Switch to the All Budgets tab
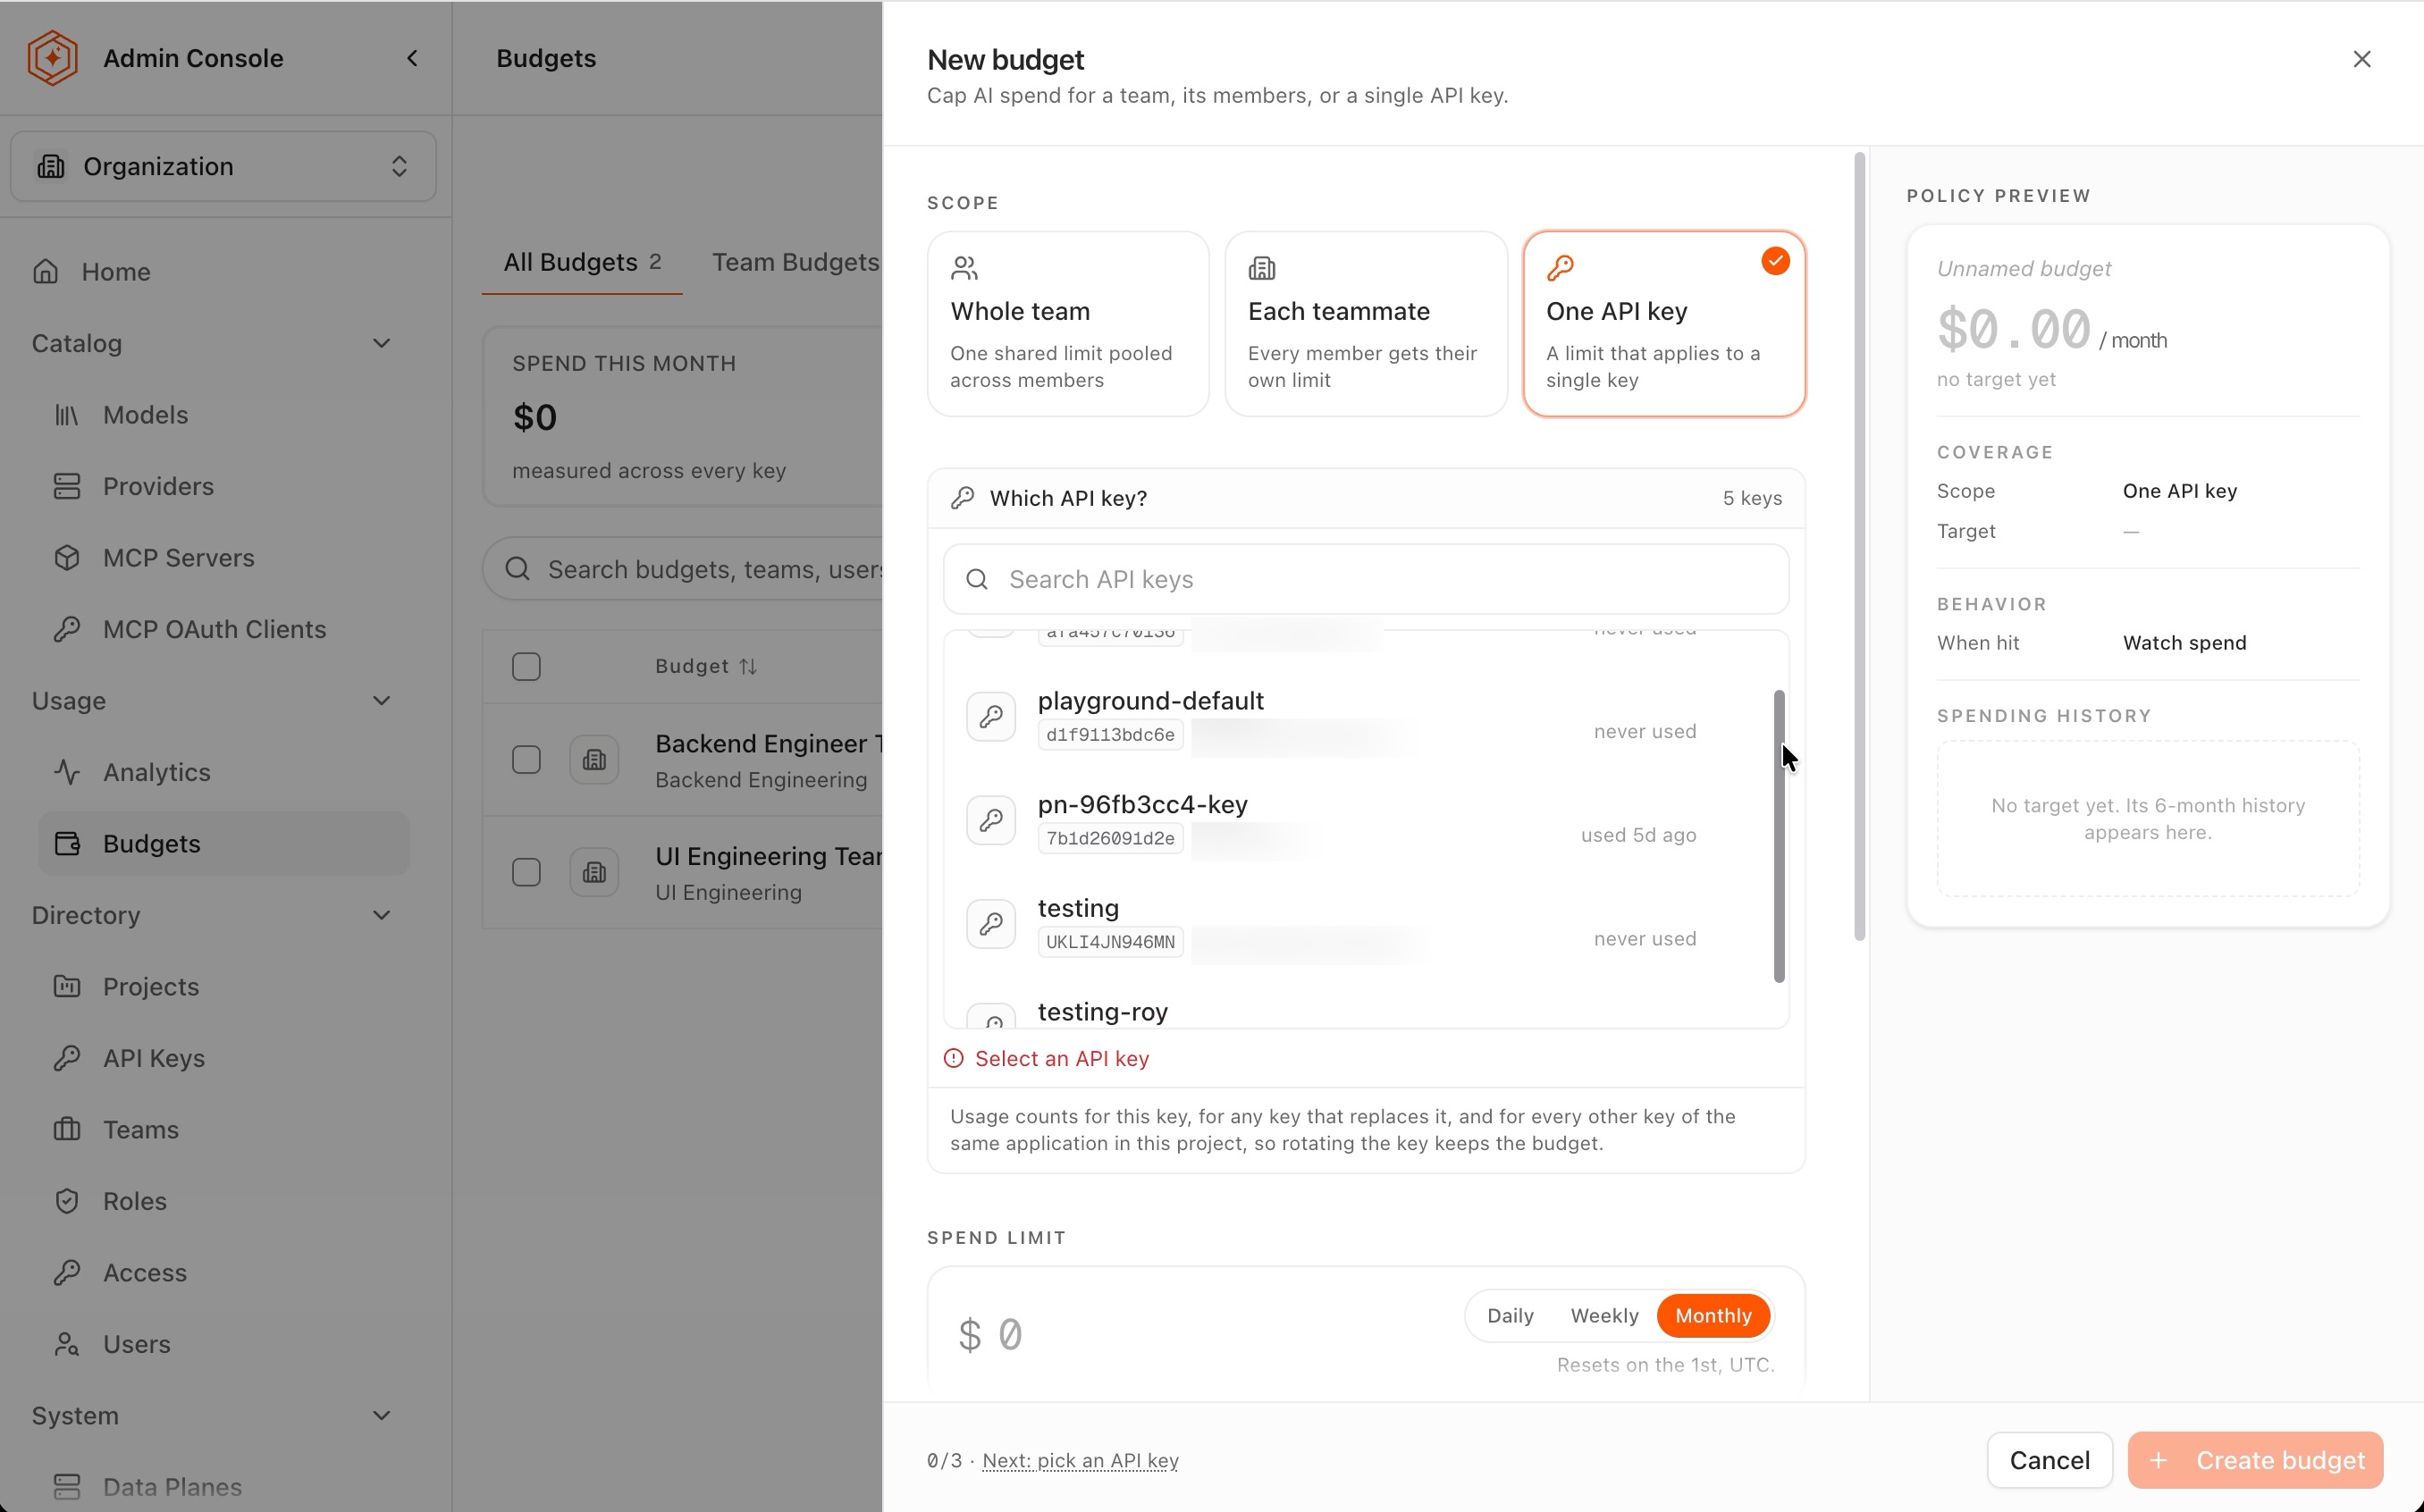 tap(582, 262)
